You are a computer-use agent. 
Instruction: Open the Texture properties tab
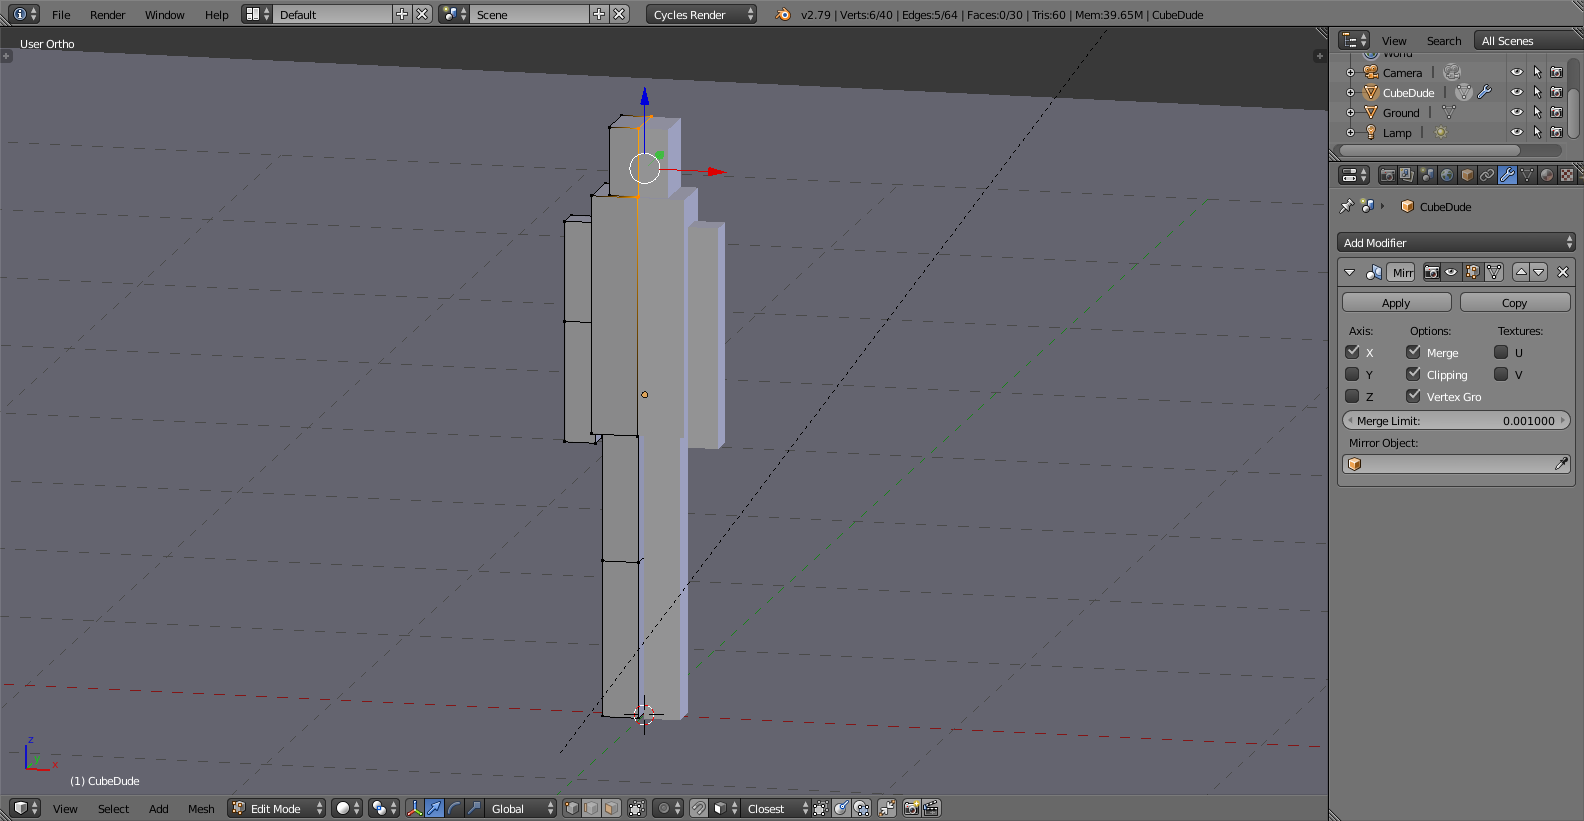[1567, 175]
